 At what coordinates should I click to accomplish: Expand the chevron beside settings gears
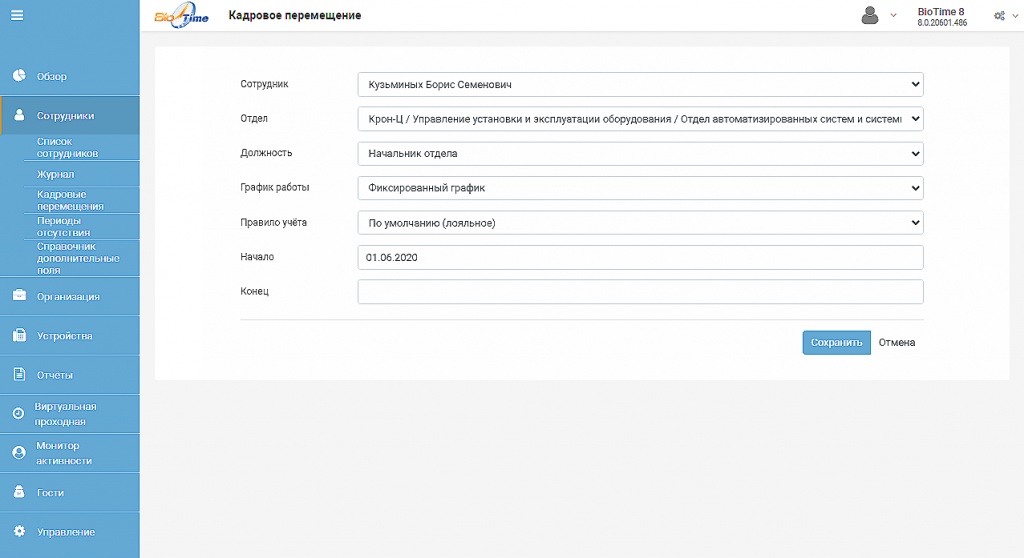(1015, 16)
